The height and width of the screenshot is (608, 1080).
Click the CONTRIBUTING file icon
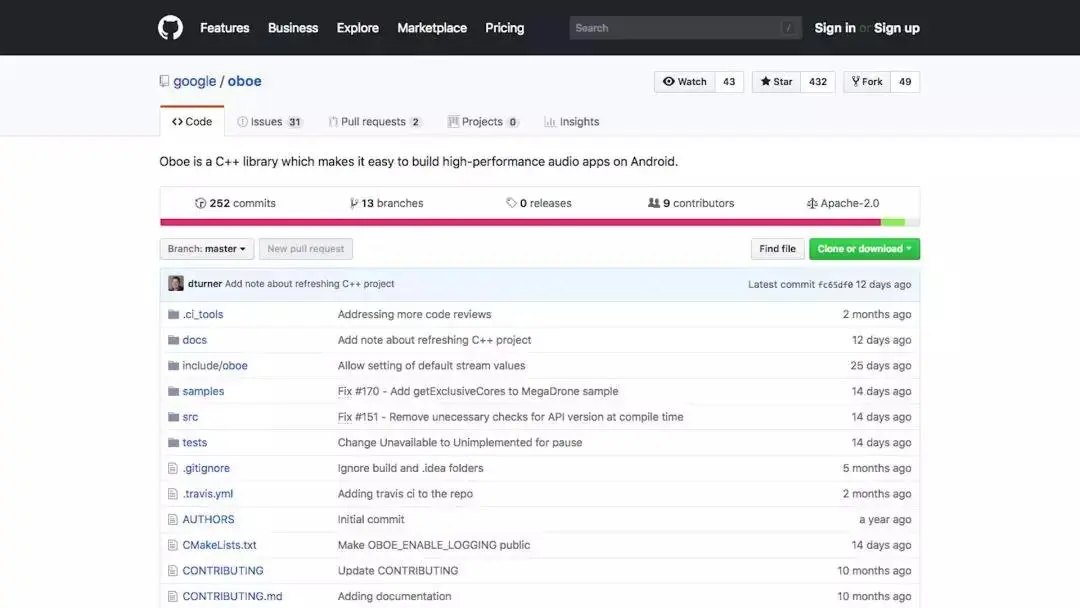173,571
